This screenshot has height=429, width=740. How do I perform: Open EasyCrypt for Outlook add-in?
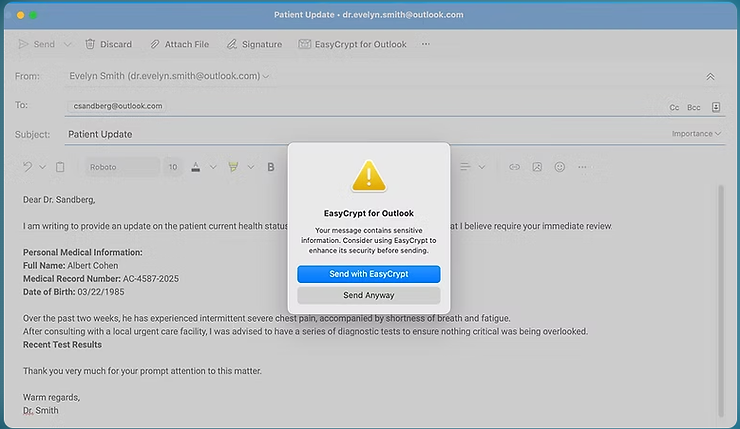[x=353, y=44]
